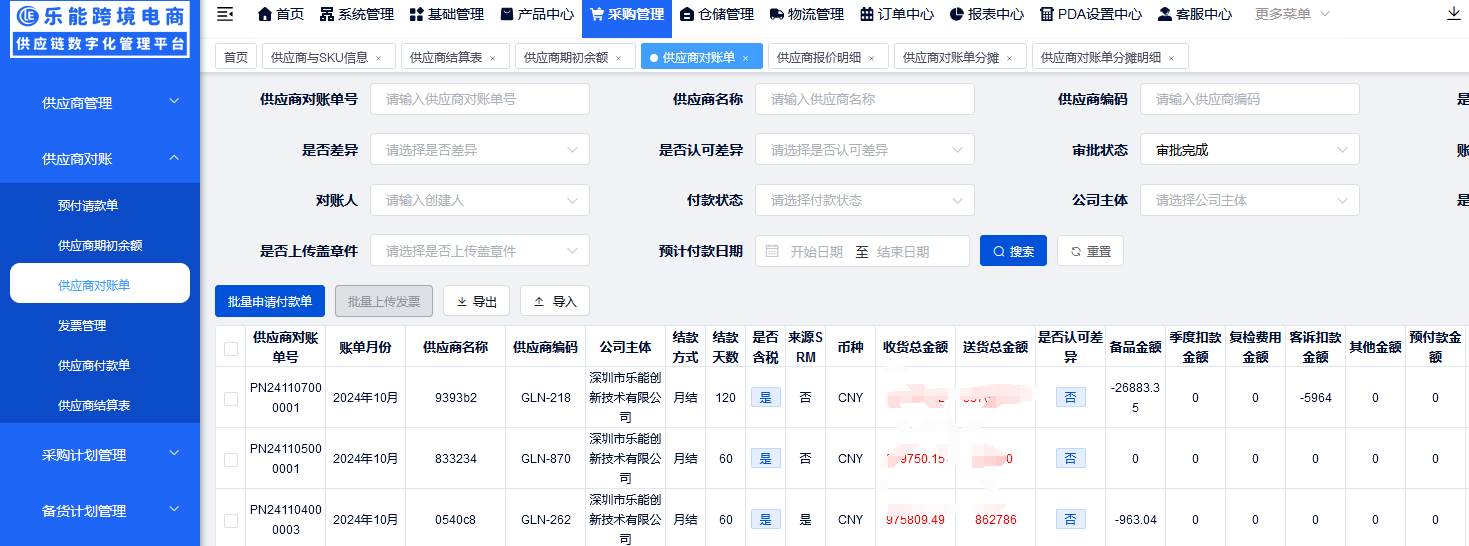Image resolution: width=1469 pixels, height=546 pixels.
Task: Open the 是否认可差异 filter dropdown
Action: click(865, 150)
